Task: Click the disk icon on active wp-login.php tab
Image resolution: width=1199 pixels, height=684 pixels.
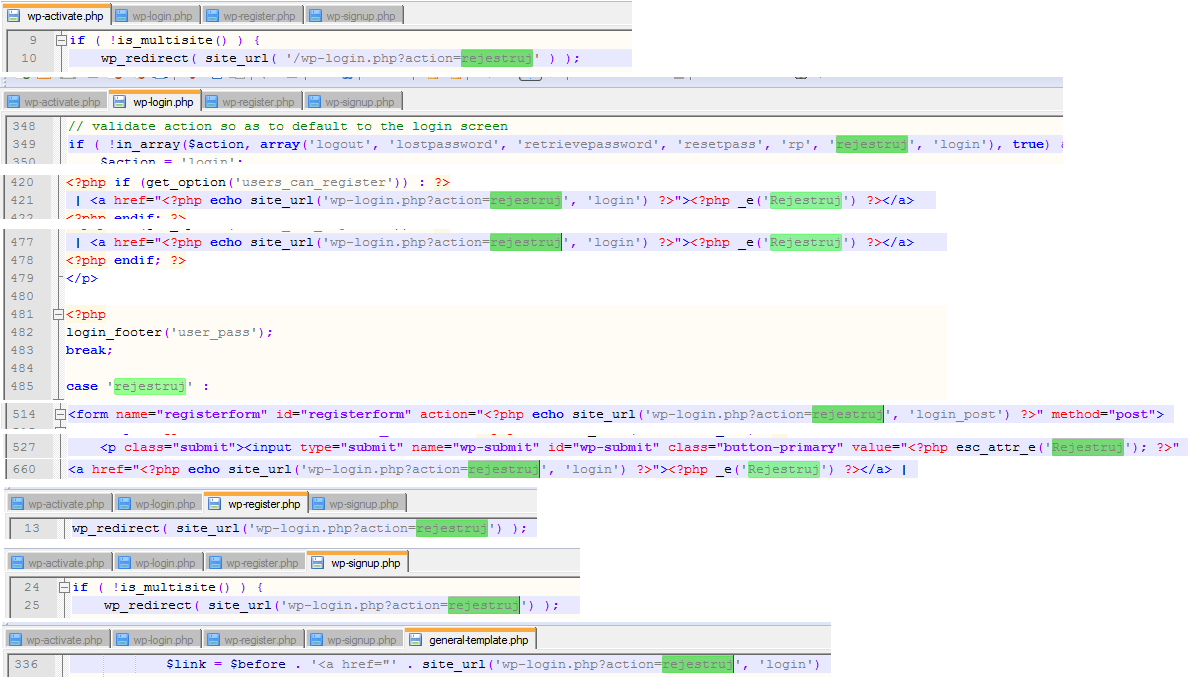Action: [x=120, y=102]
